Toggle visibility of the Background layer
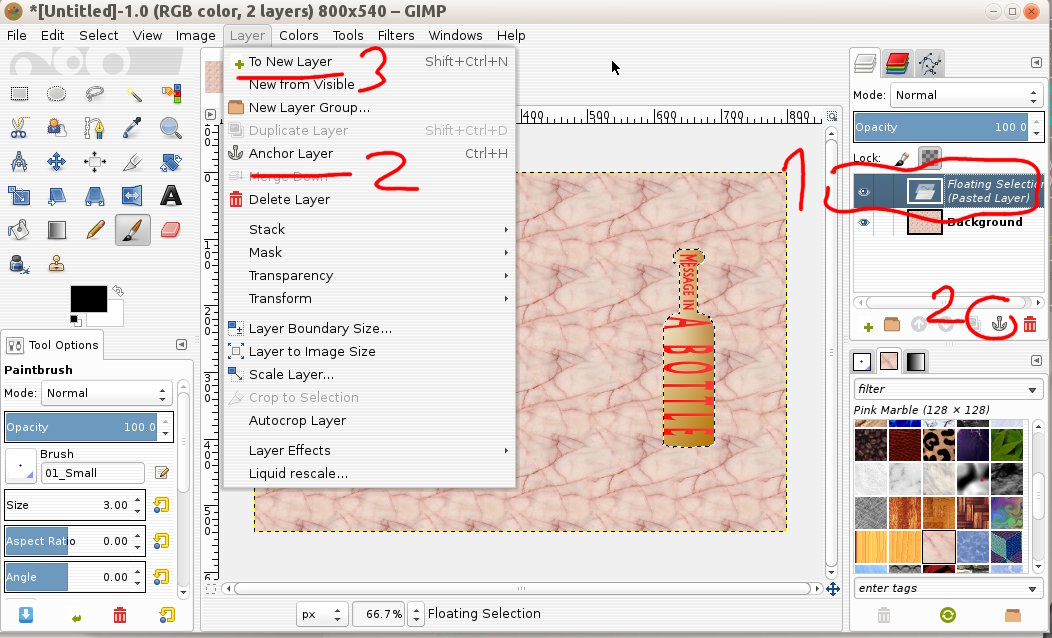Image resolution: width=1052 pixels, height=638 pixels. tap(864, 223)
